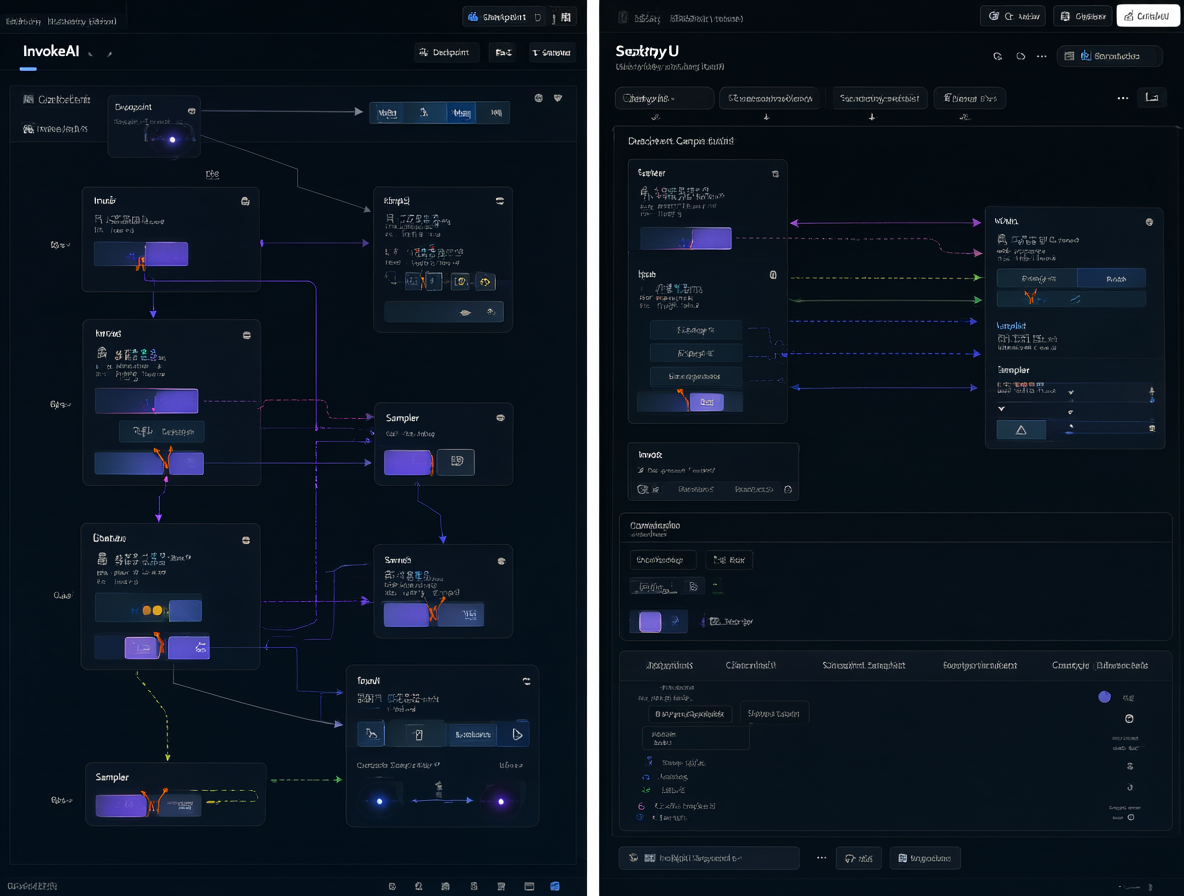Click the purple button in middle Sampler node
Image resolution: width=1184 pixels, height=896 pixels.
click(x=408, y=462)
